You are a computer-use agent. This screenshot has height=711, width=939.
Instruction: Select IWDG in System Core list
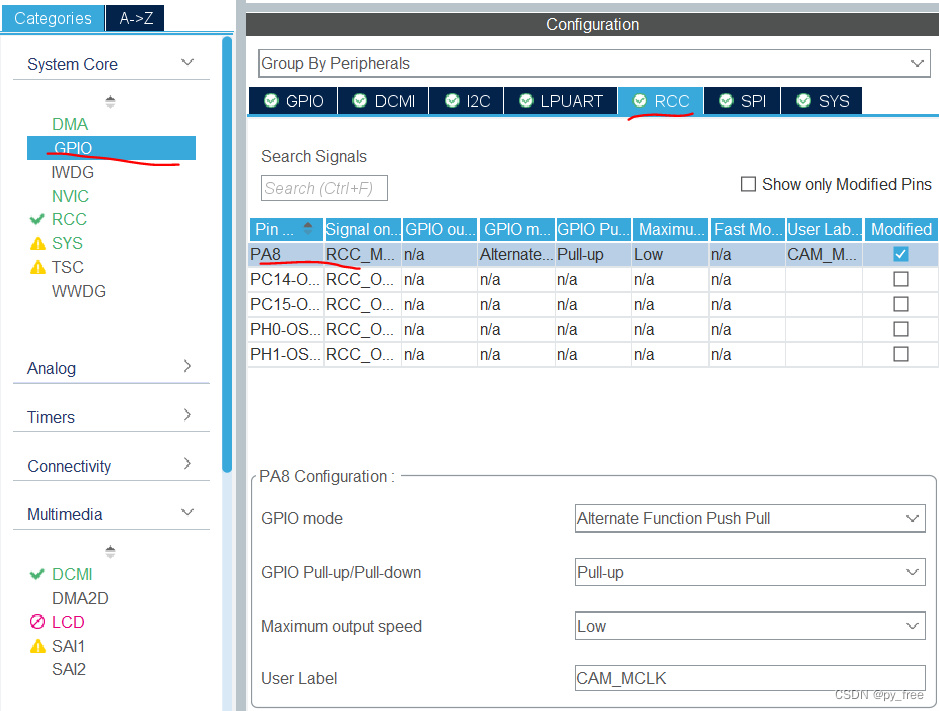point(72,172)
